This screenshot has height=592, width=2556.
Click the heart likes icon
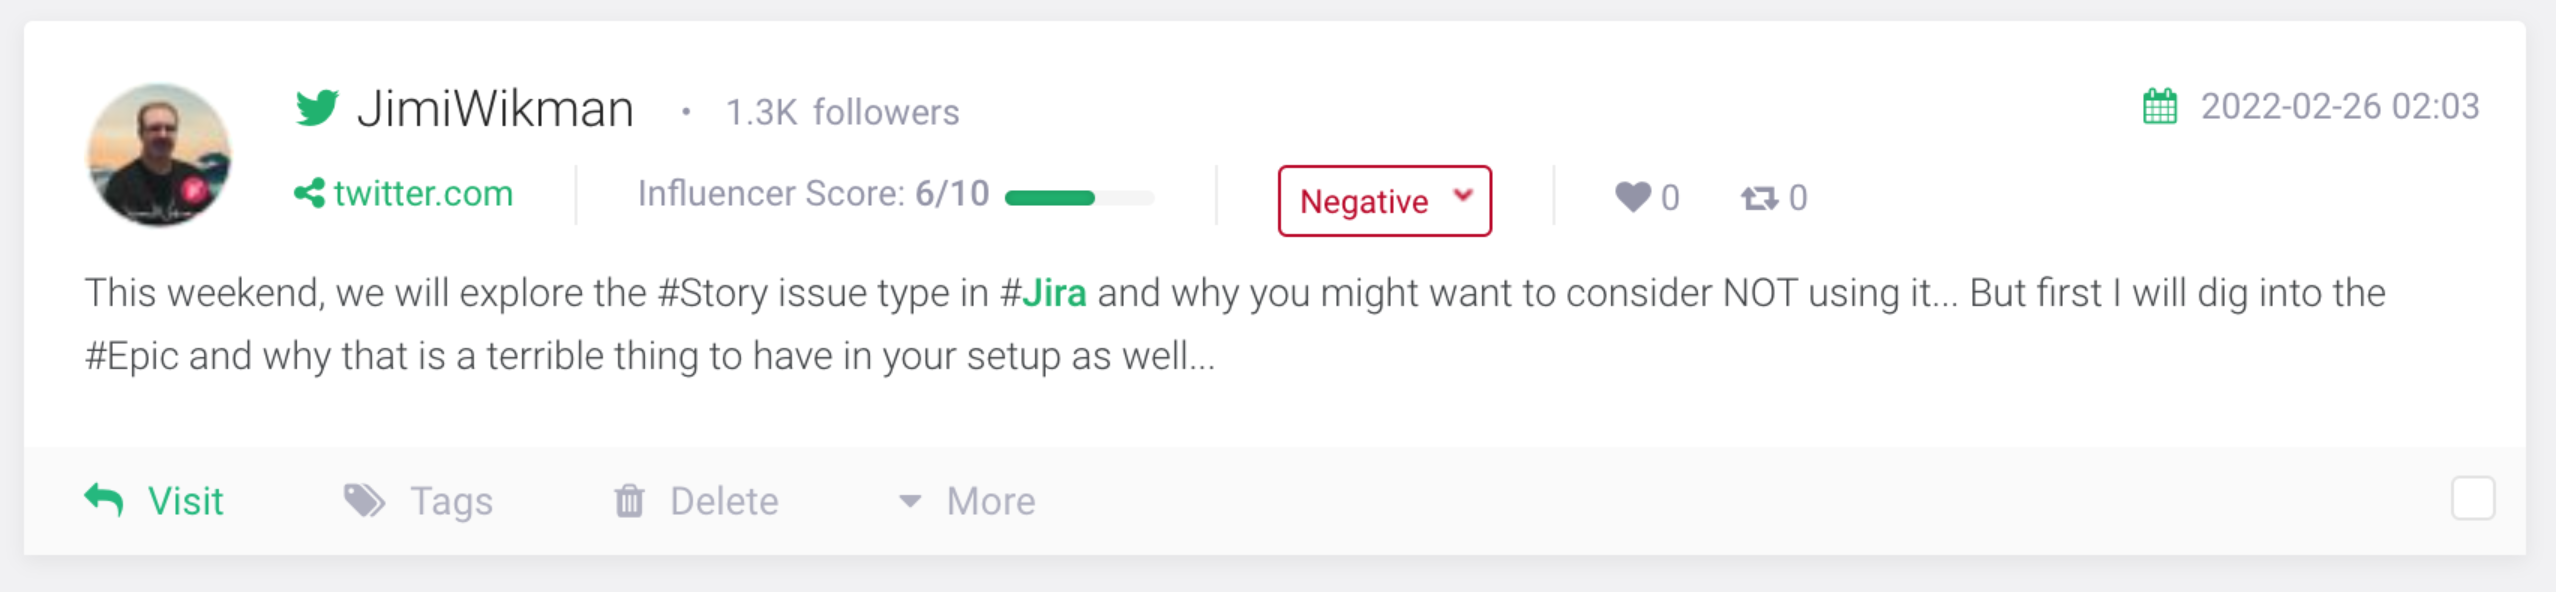tap(1632, 197)
